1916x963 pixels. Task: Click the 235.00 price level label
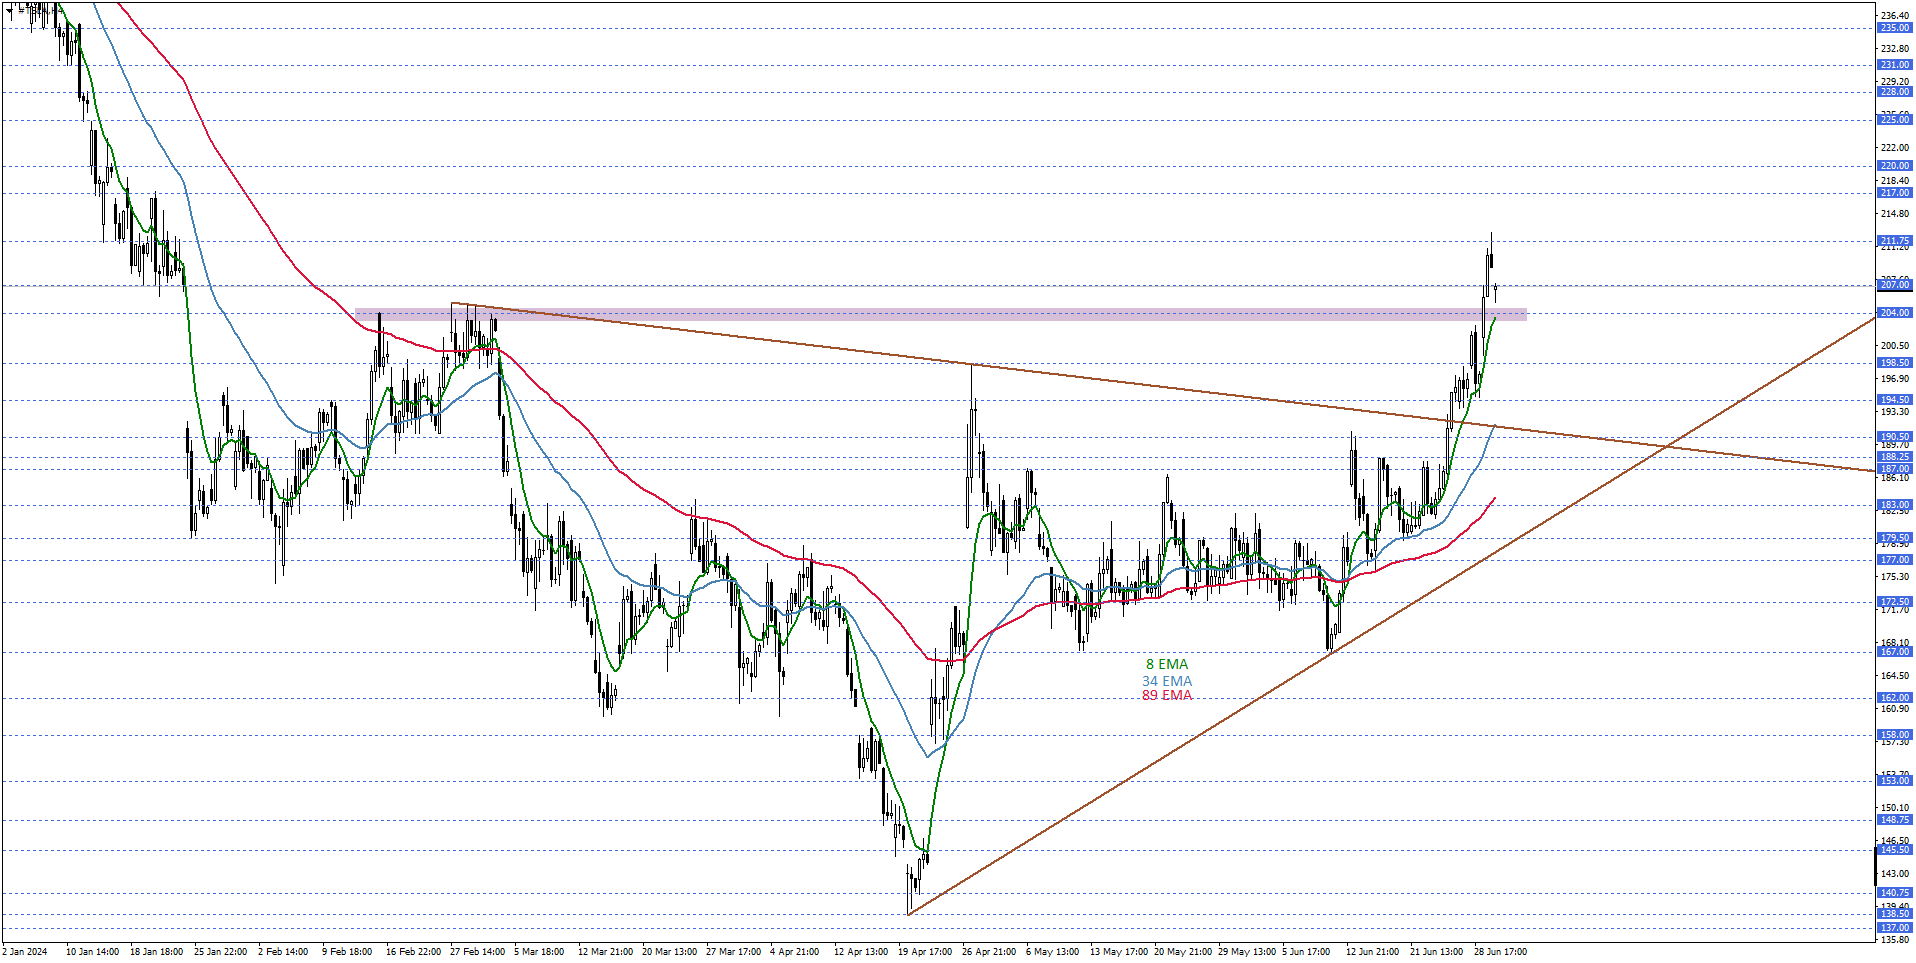(1894, 28)
